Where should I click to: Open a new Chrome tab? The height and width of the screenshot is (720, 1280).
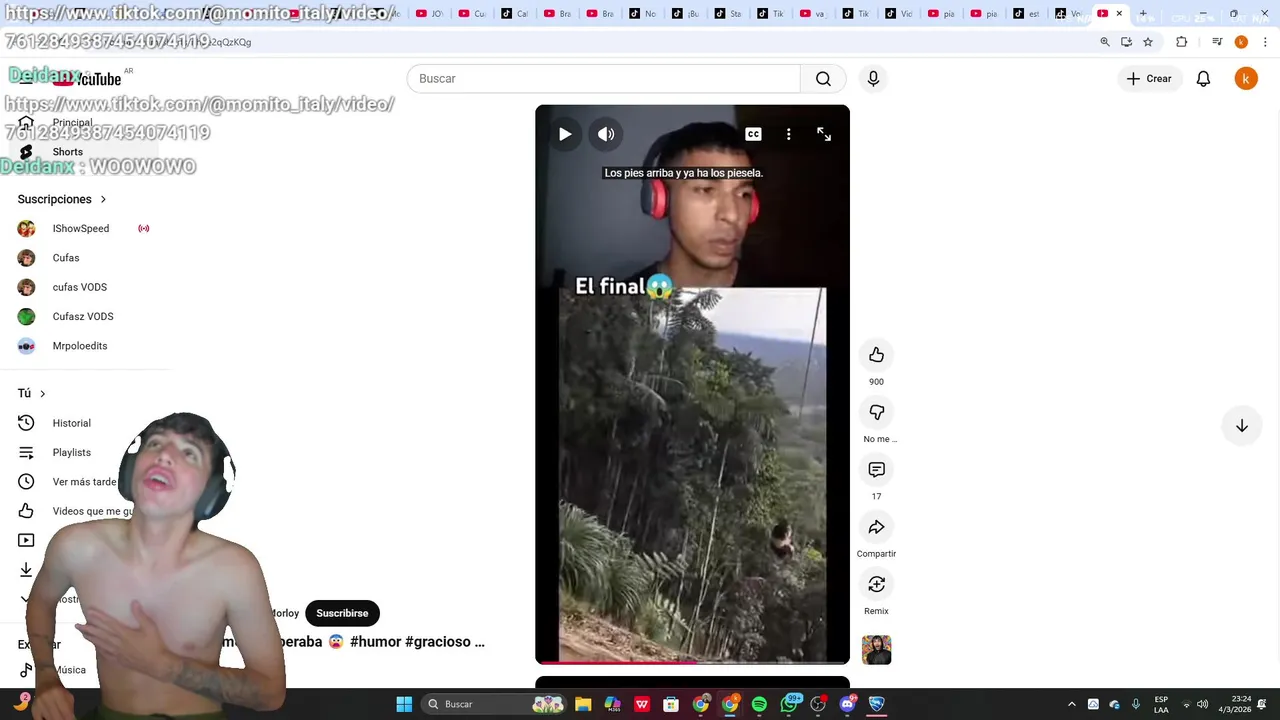pos(1143,14)
